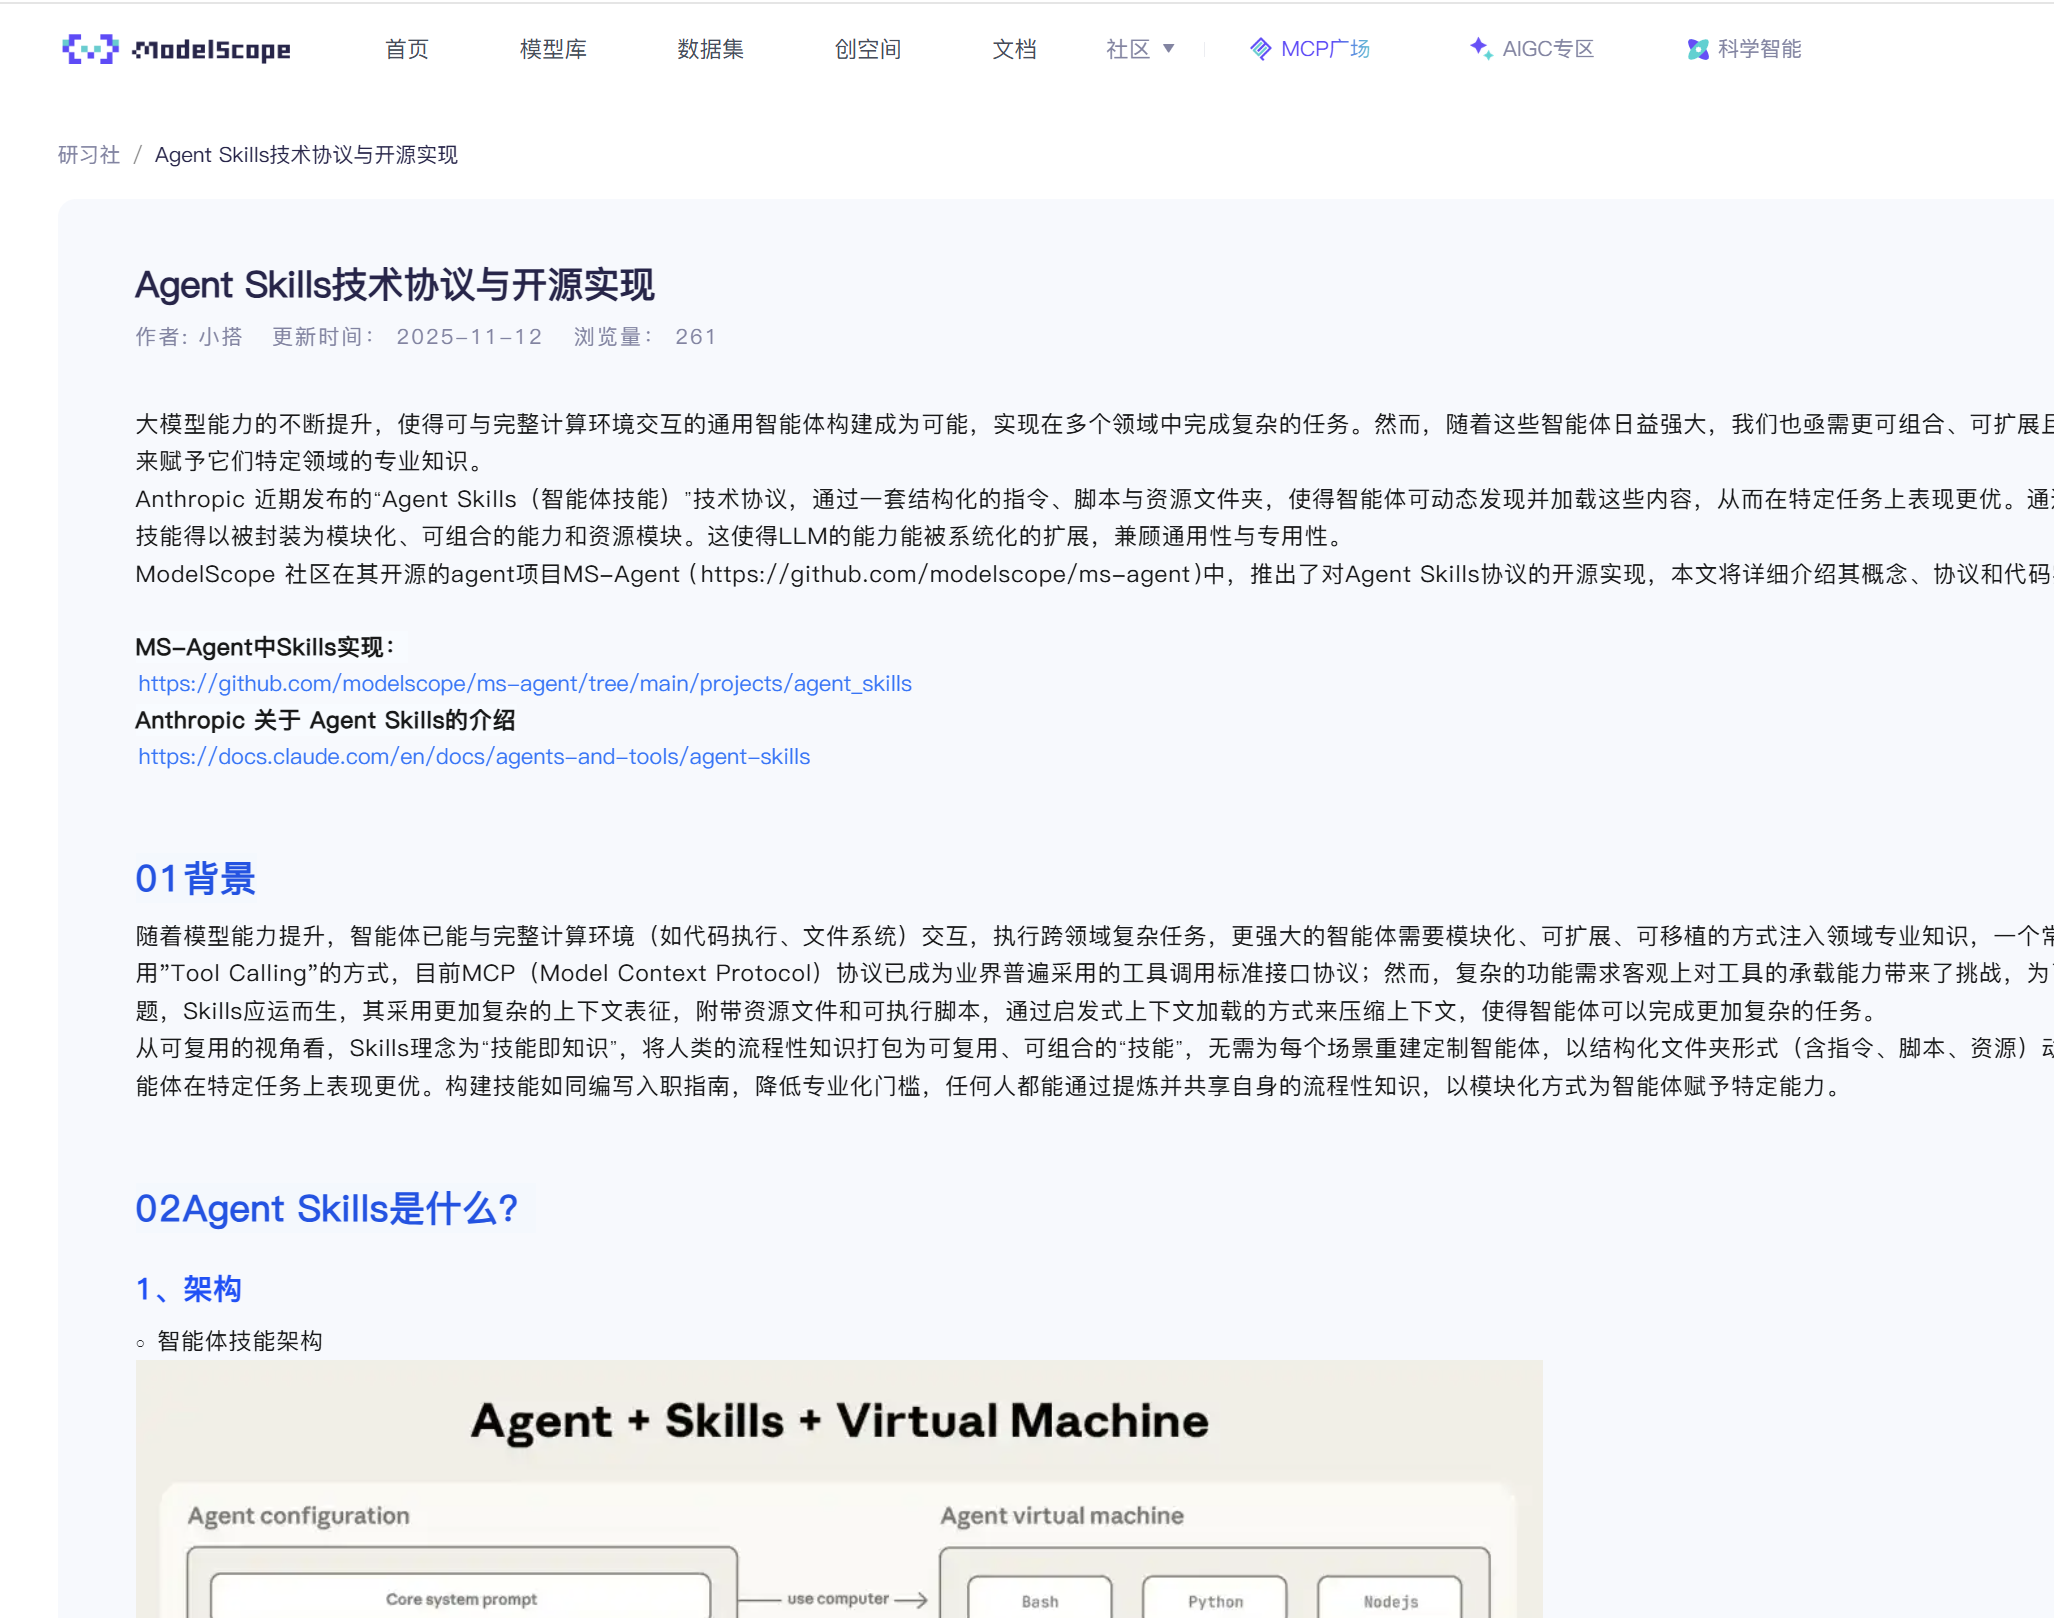The height and width of the screenshot is (1620, 2054).
Task: Click the ModelScope logo icon
Action: coord(89,50)
